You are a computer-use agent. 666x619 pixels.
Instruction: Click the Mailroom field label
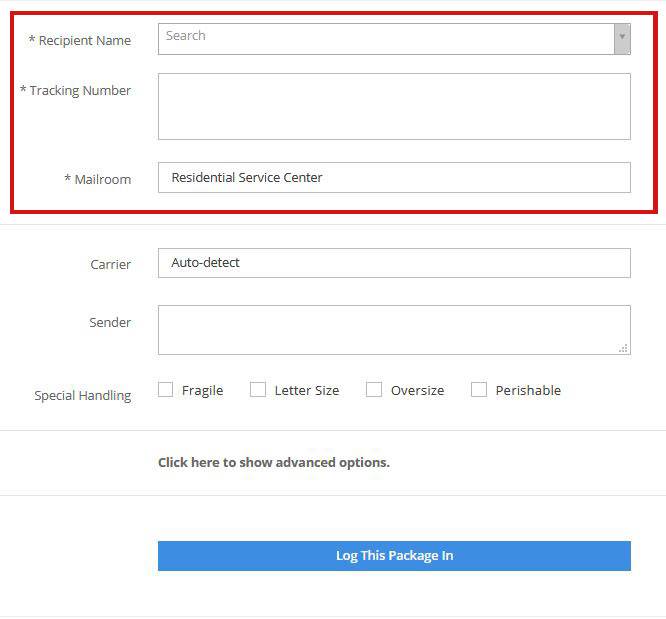[98, 179]
